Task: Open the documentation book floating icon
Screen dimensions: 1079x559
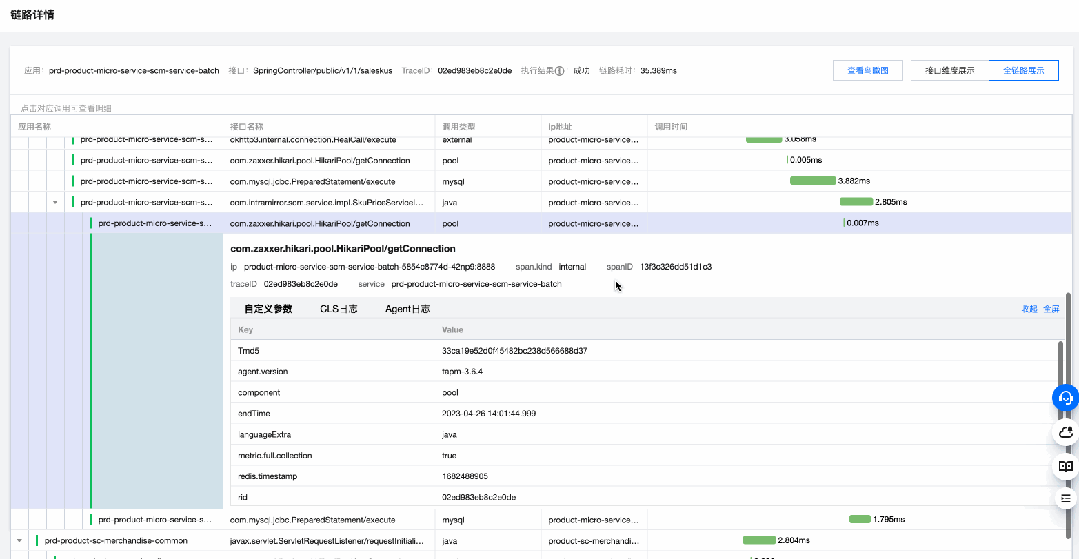Action: click(x=1065, y=466)
